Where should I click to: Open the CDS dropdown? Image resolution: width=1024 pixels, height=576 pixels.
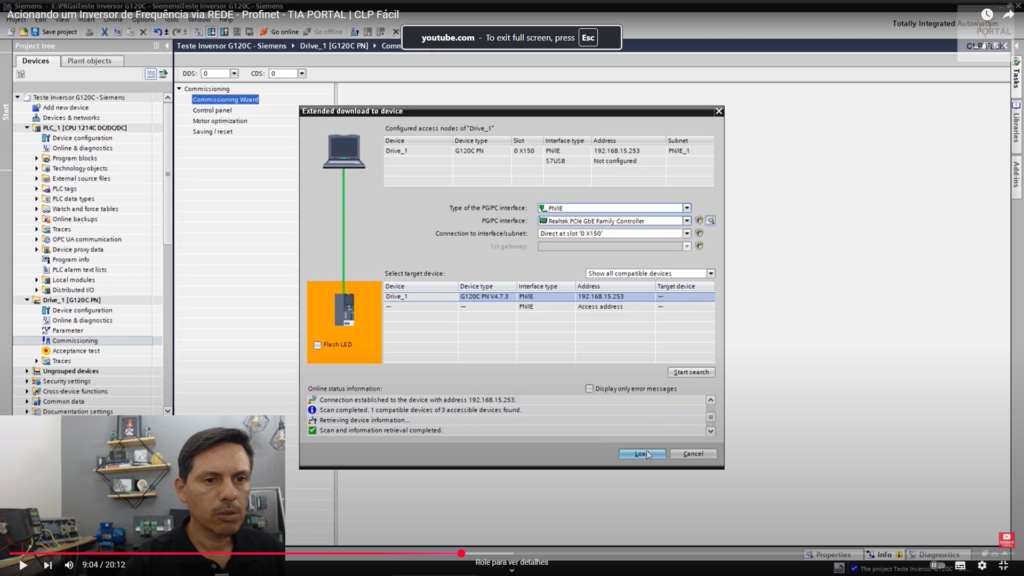[x=302, y=74]
